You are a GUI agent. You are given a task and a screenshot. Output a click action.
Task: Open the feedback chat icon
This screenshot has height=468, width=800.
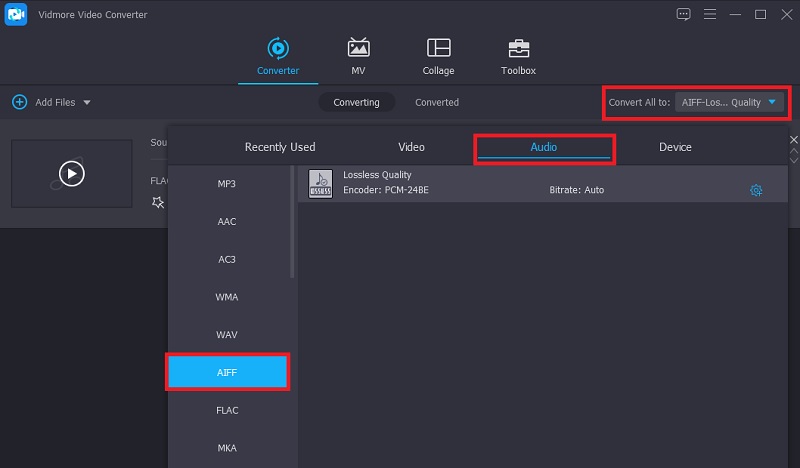point(684,14)
